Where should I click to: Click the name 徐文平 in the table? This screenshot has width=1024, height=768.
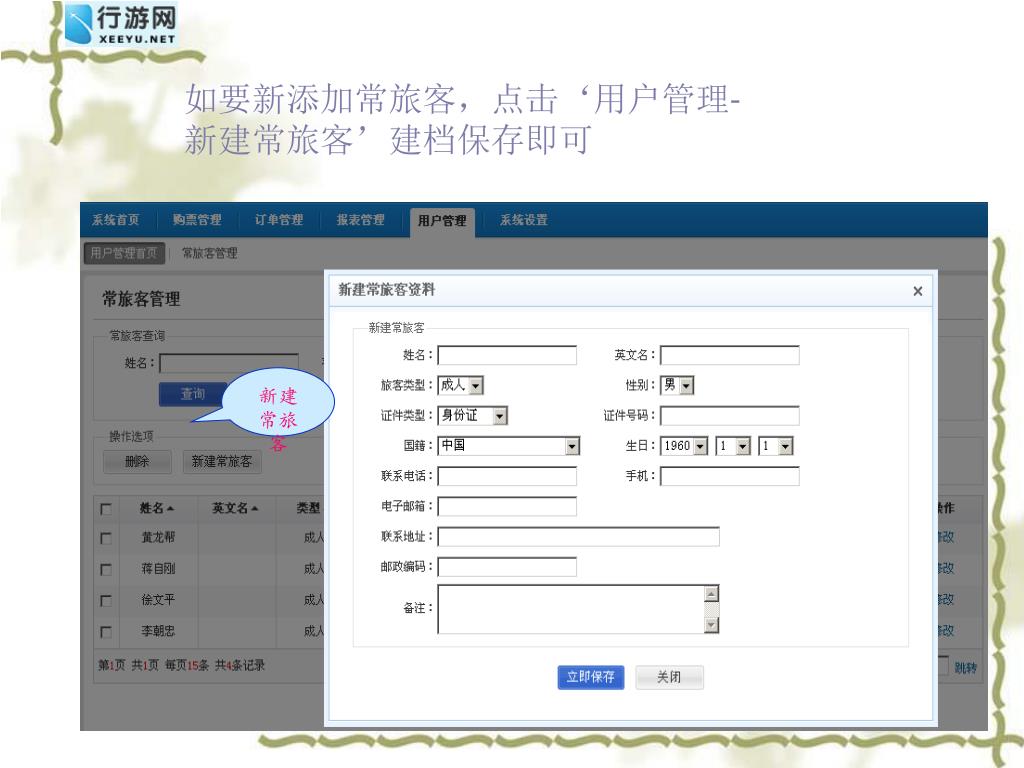tap(158, 600)
